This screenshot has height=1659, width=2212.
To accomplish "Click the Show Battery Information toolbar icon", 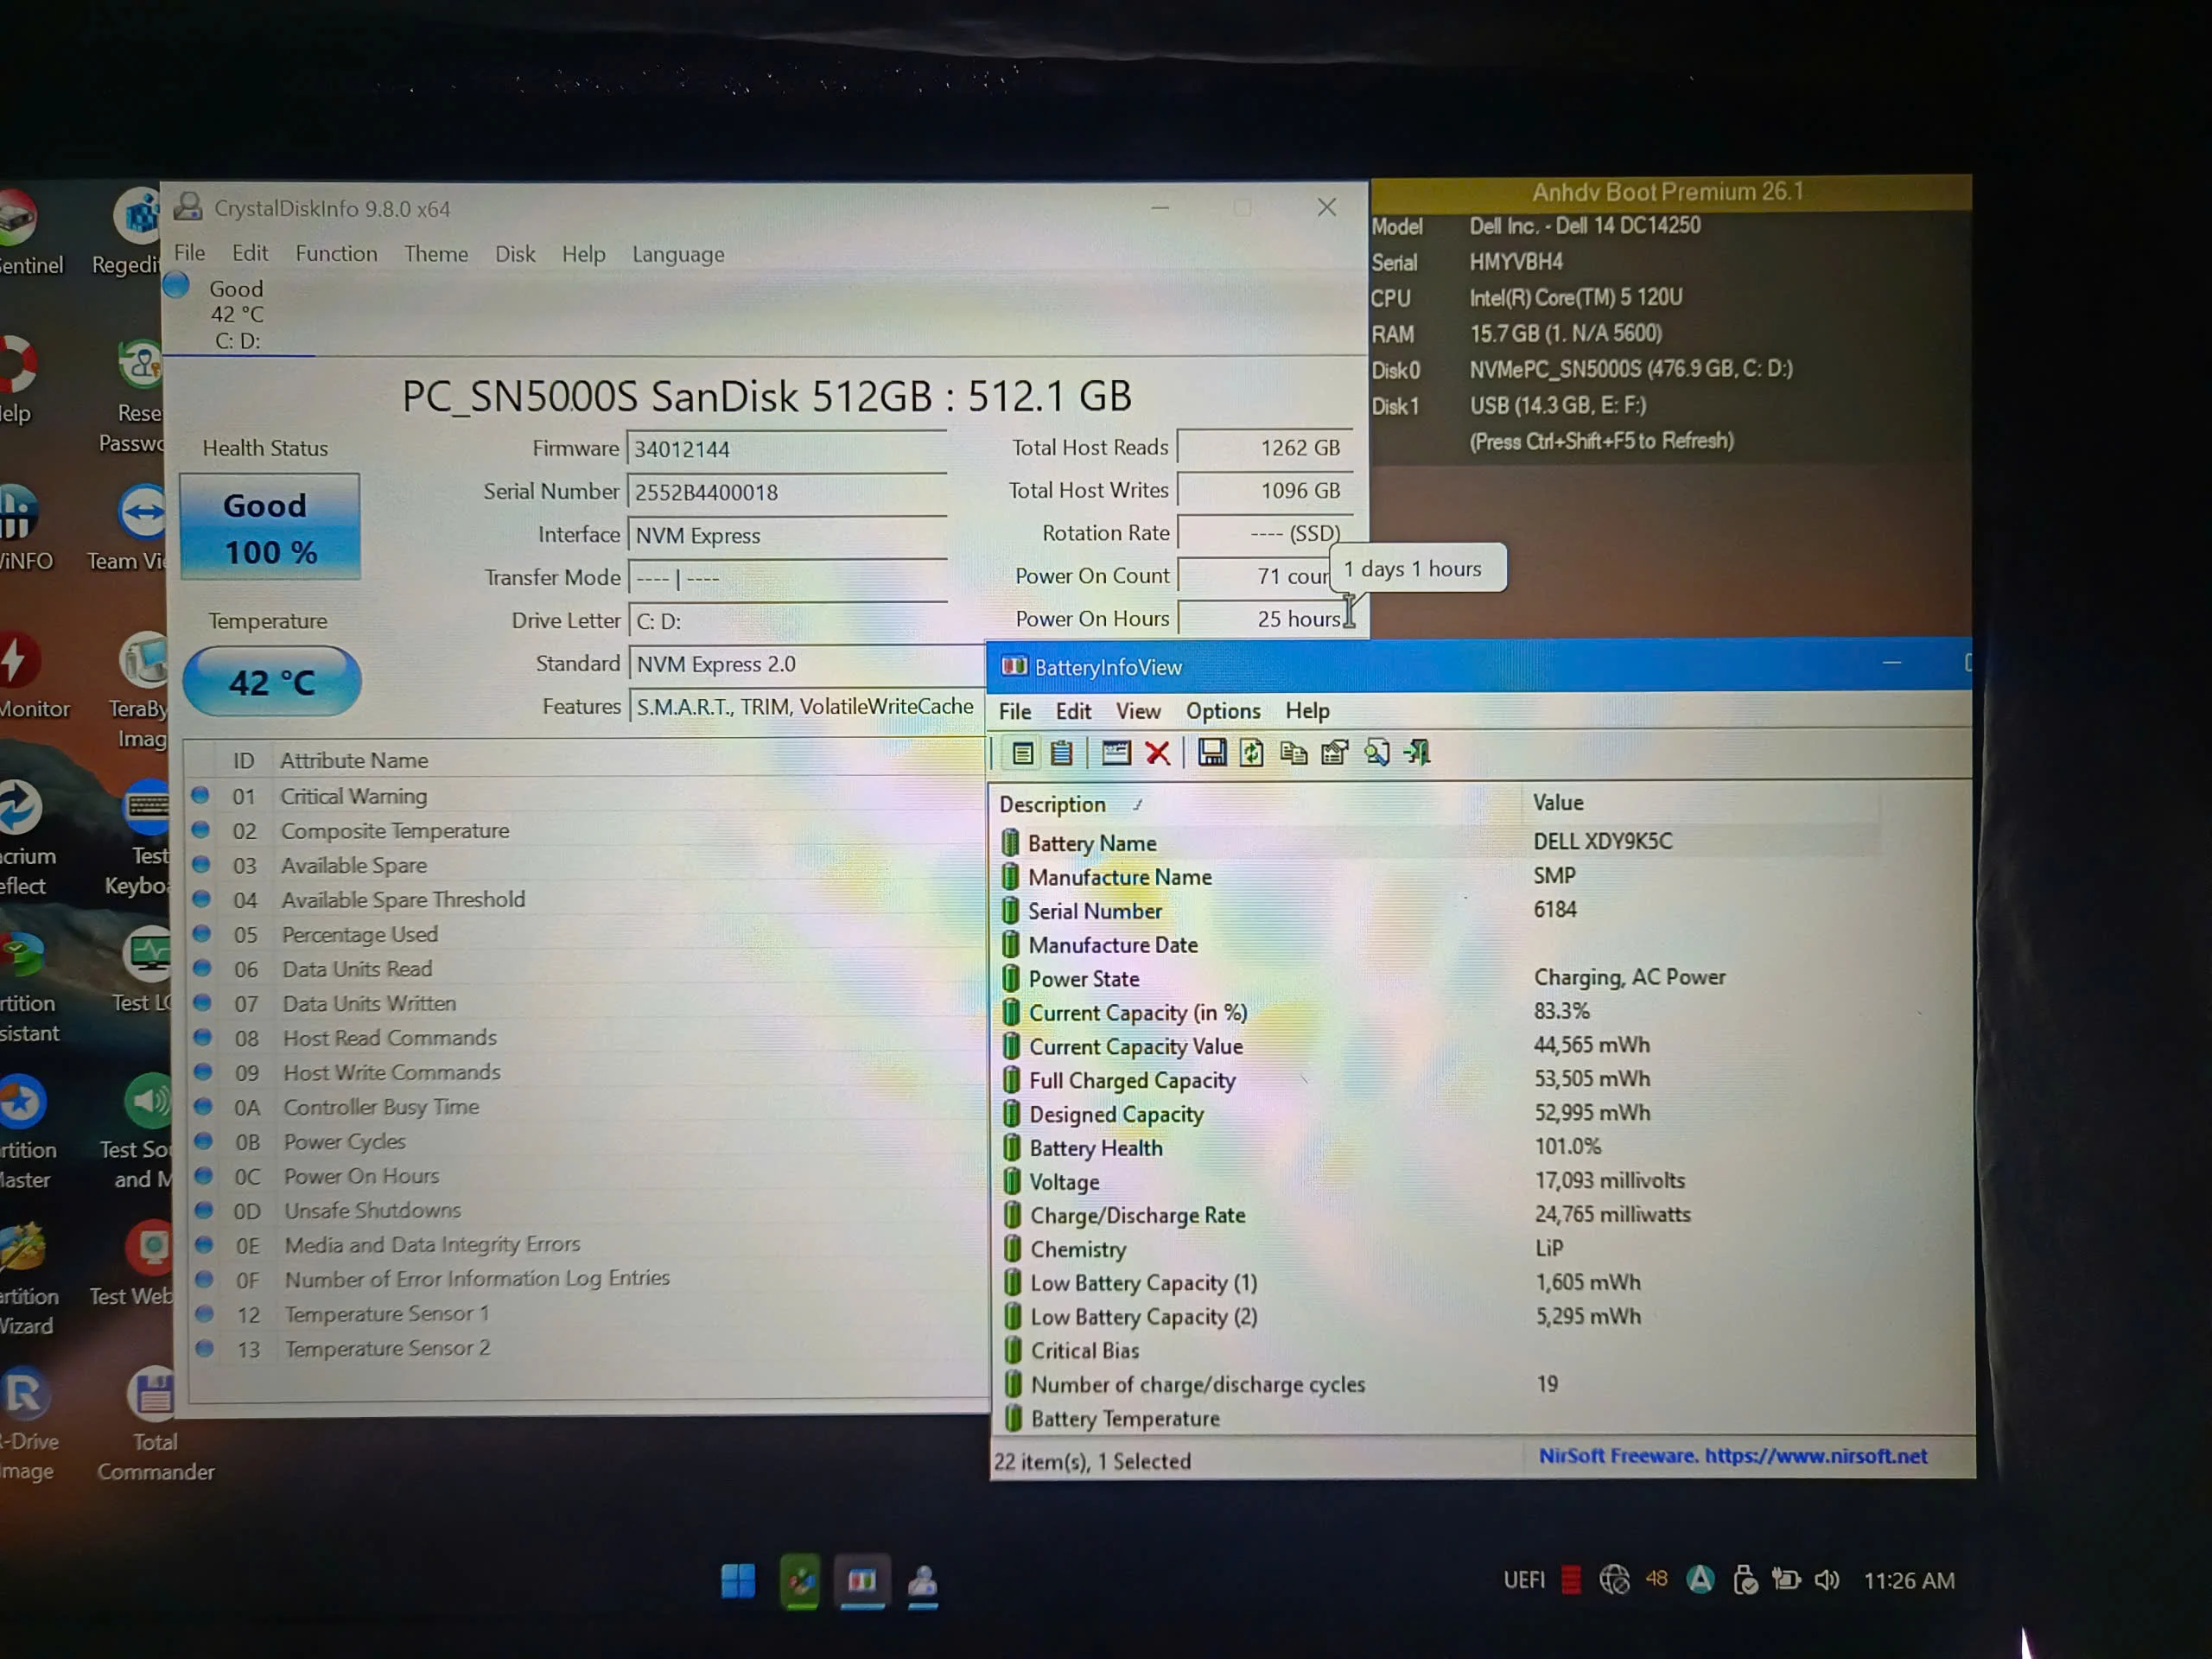I will [x=1022, y=753].
